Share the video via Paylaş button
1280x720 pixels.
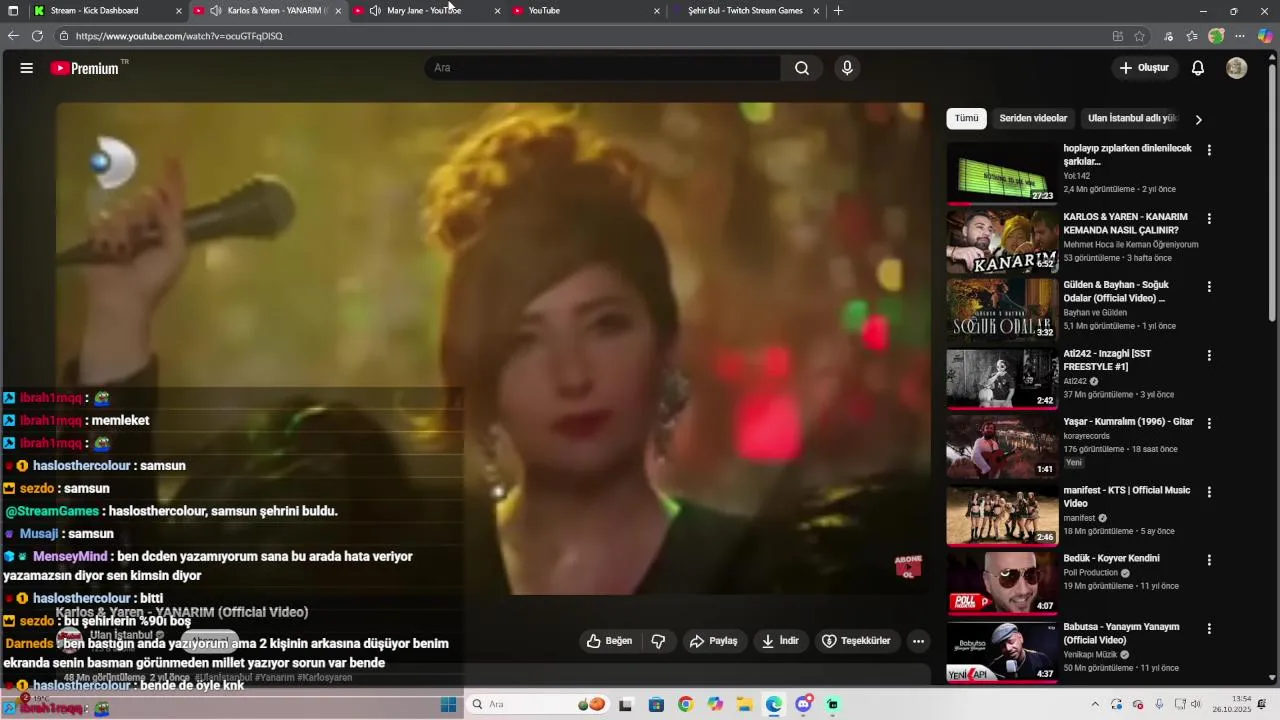pyautogui.click(x=714, y=641)
